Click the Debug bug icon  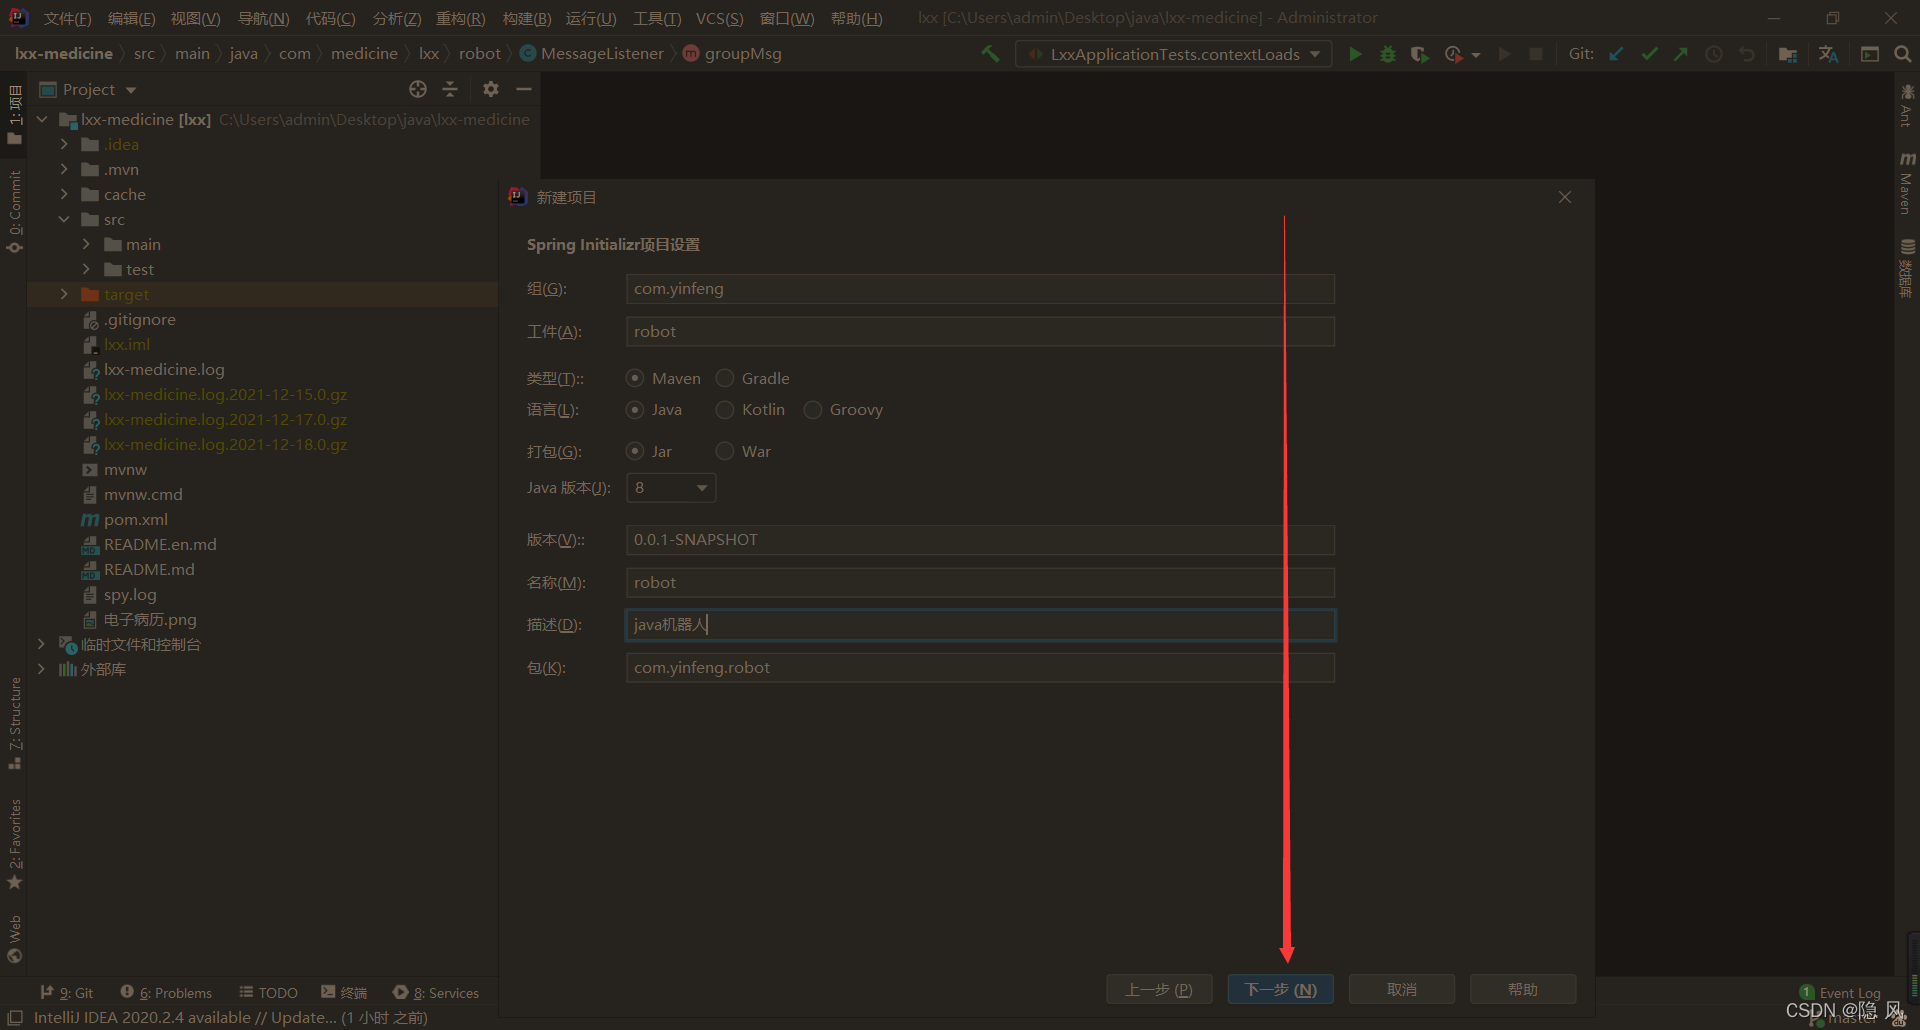[x=1387, y=54]
